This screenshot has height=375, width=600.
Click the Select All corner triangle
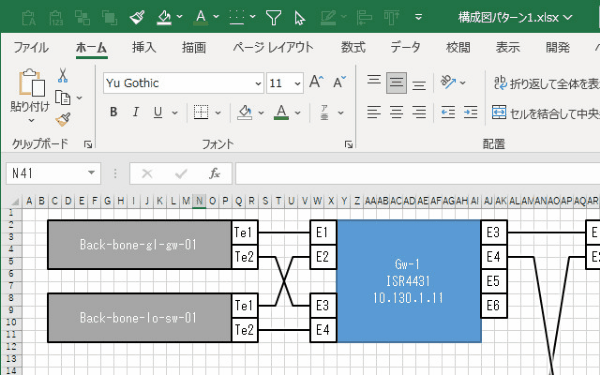coord(15,201)
